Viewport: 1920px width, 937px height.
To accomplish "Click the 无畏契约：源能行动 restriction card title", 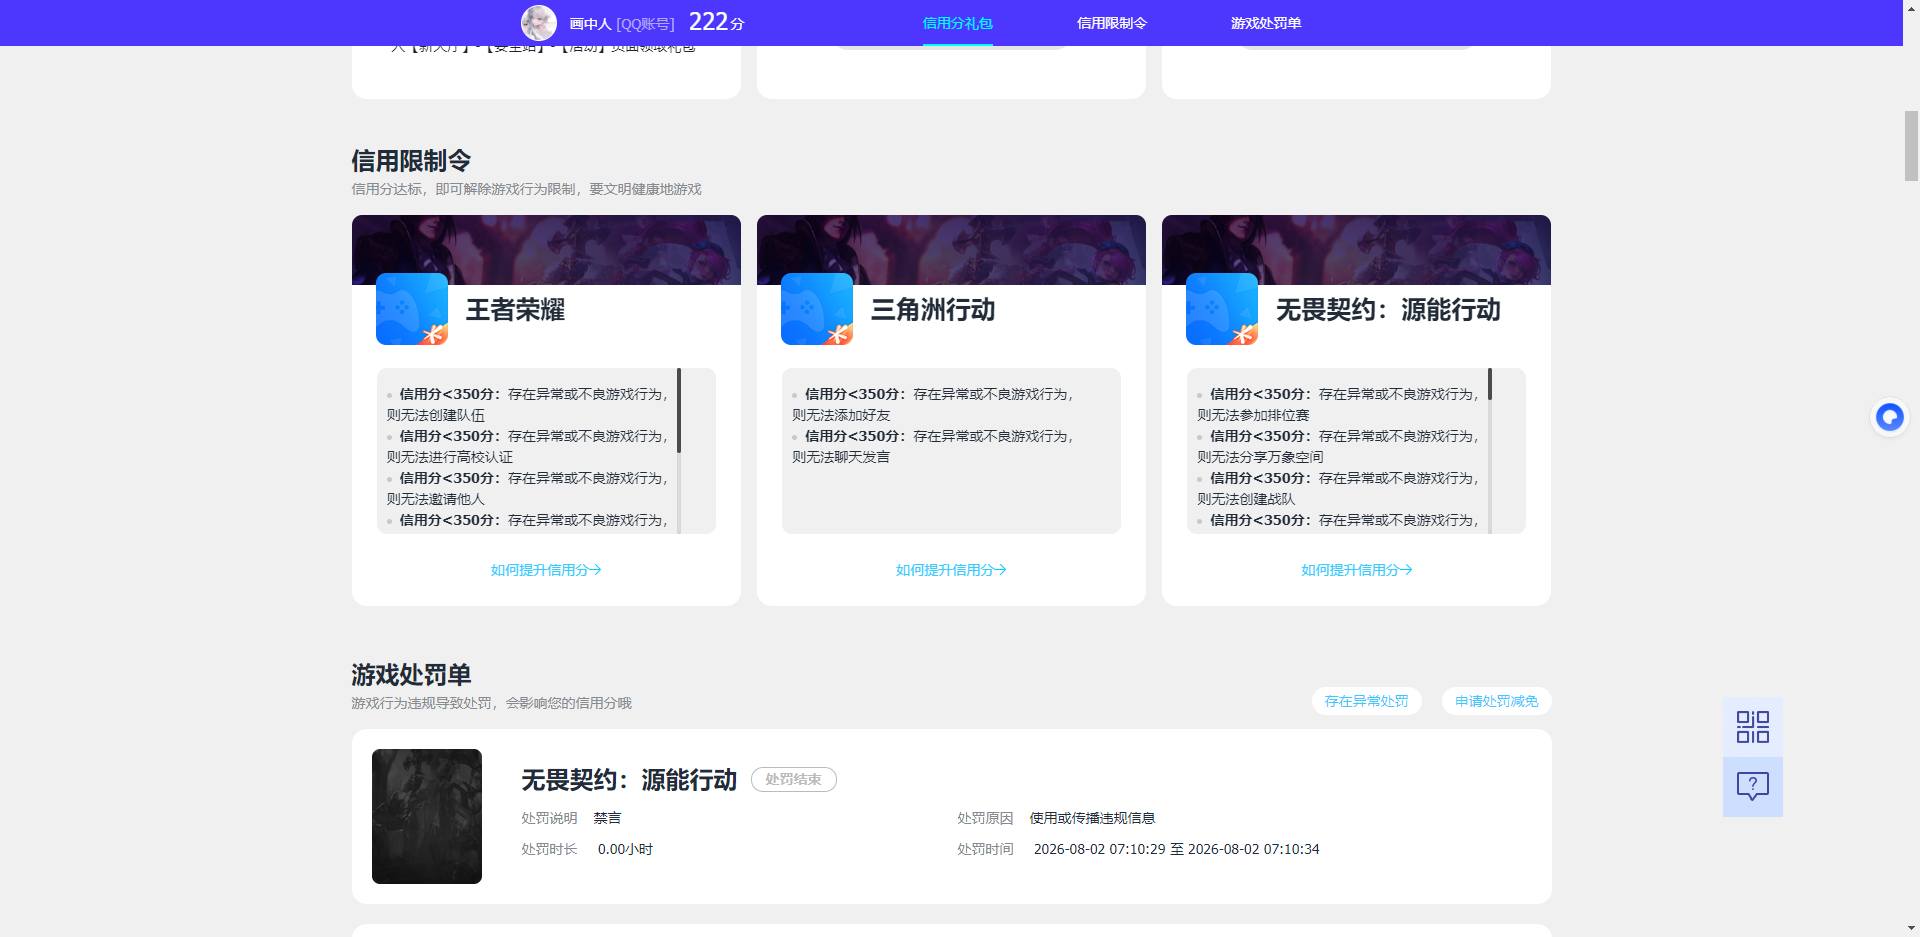I will coord(1388,310).
